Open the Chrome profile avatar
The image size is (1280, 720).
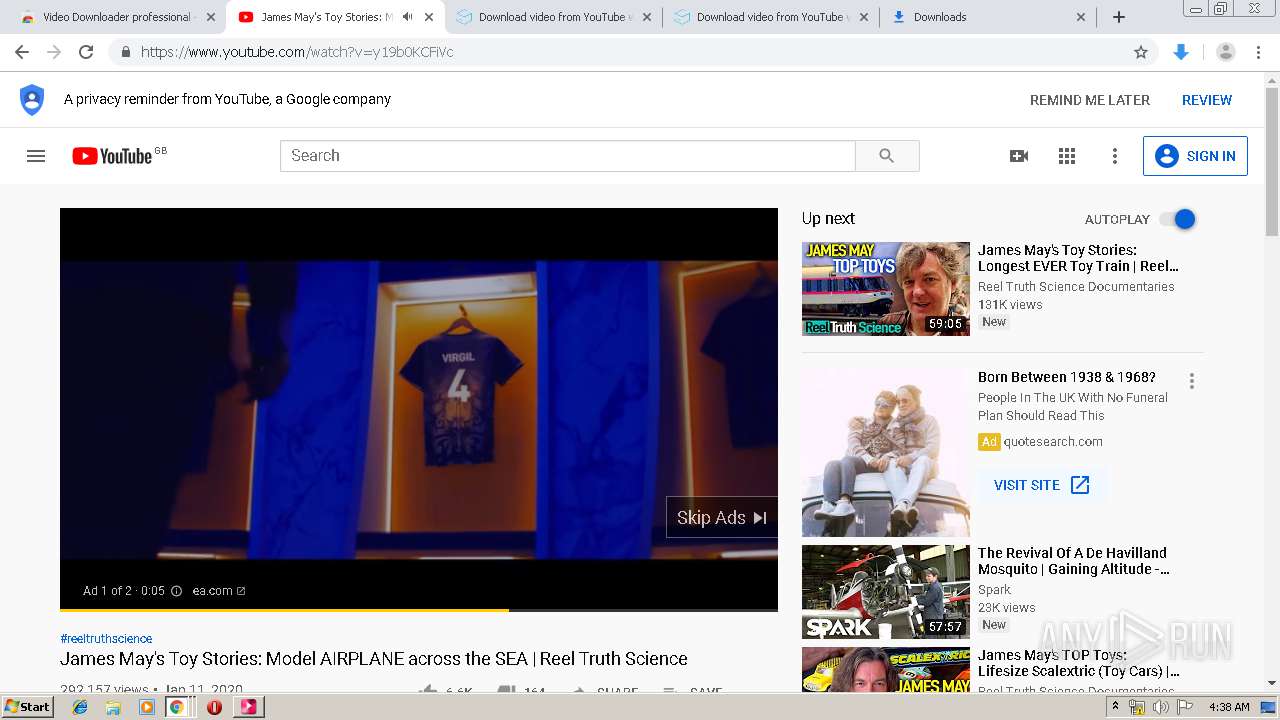tap(1225, 52)
